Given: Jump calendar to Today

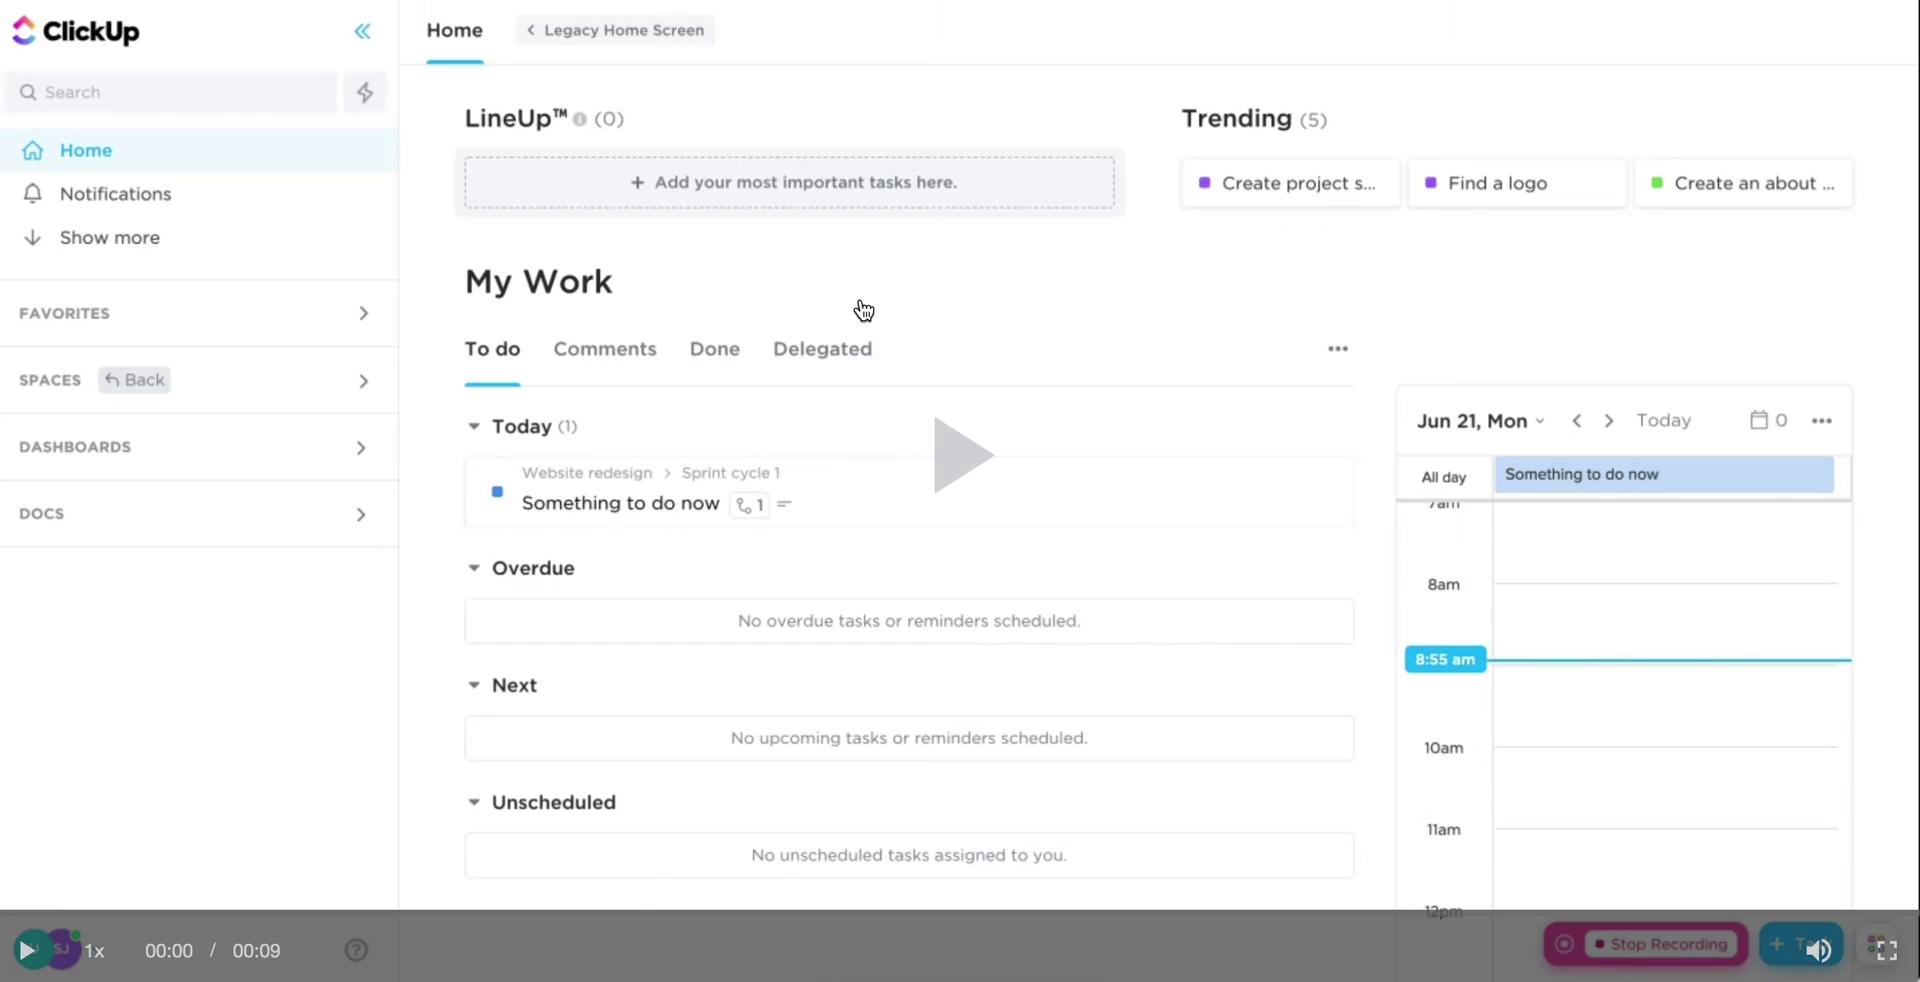Looking at the screenshot, I should pos(1663,421).
